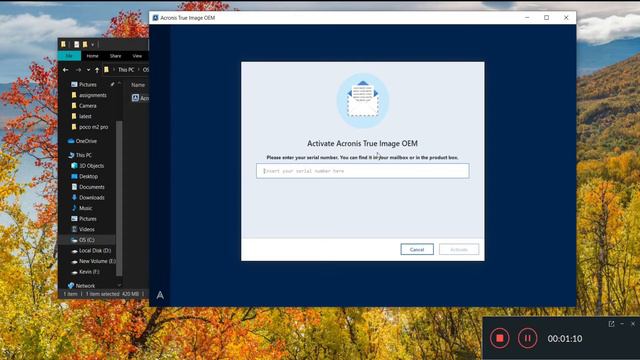The height and width of the screenshot is (360, 640).
Task: Open pinned Pictures in Quick access
Action: [x=87, y=84]
